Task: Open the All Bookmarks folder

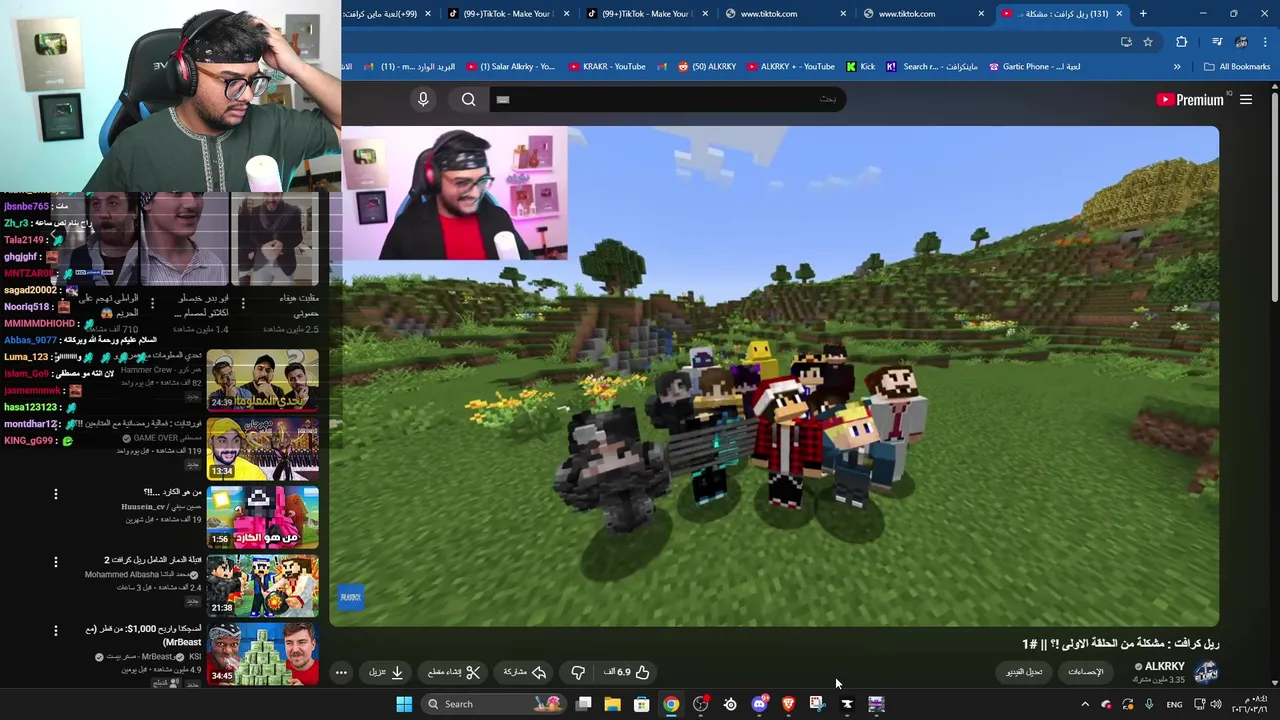Action: (x=1237, y=67)
